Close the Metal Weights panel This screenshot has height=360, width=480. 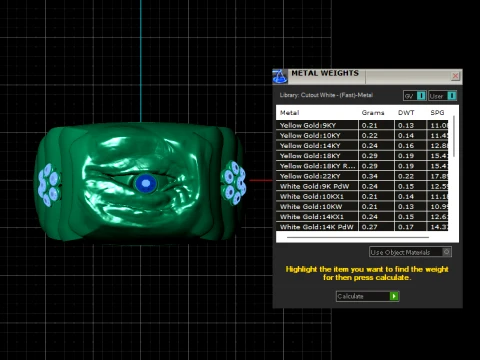pyautogui.click(x=455, y=76)
